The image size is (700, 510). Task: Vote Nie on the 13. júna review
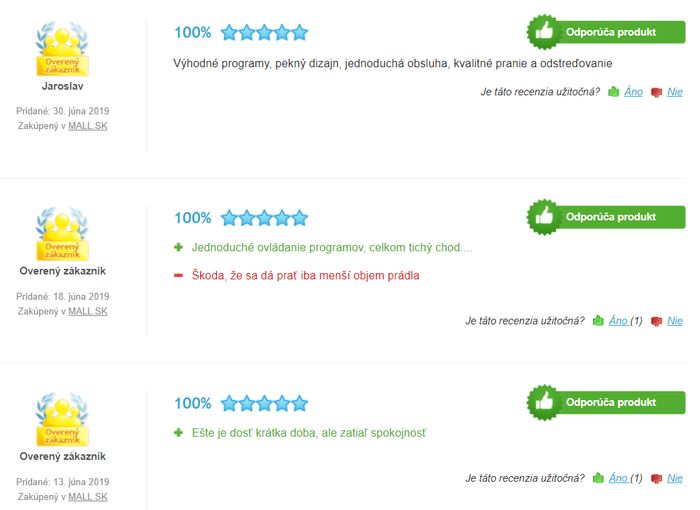[675, 478]
